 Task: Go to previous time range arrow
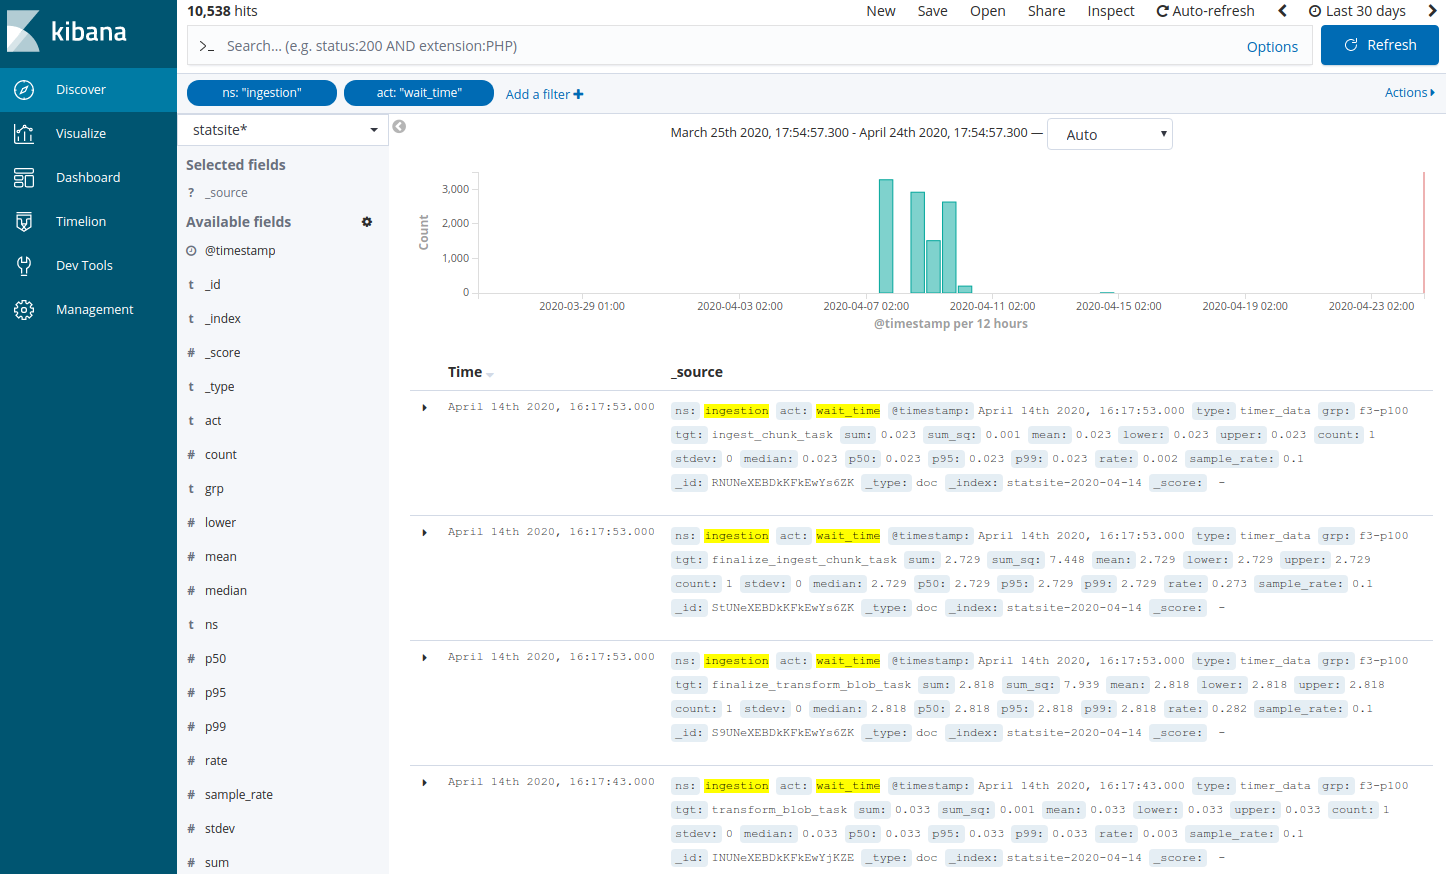tap(1283, 11)
